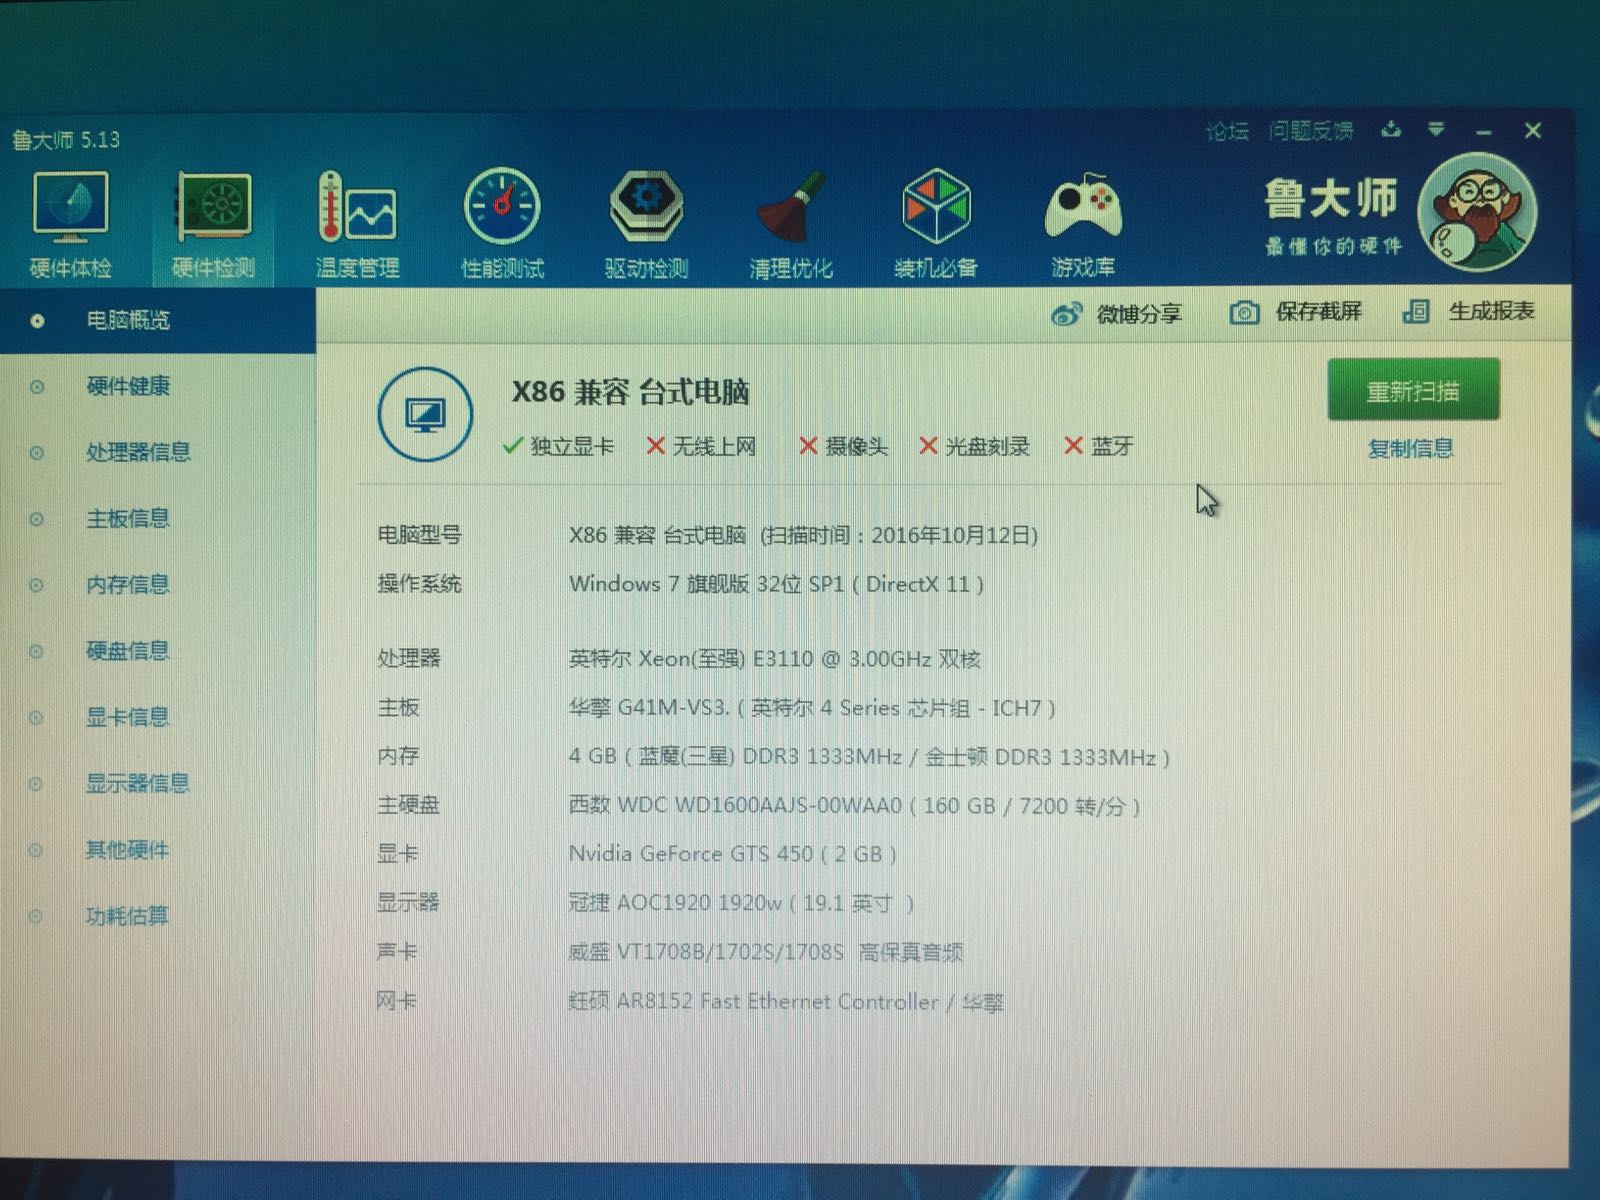Image resolution: width=1600 pixels, height=1200 pixels.
Task: Click the Windows 7 旗舰版 operating system value
Action: tap(776, 584)
